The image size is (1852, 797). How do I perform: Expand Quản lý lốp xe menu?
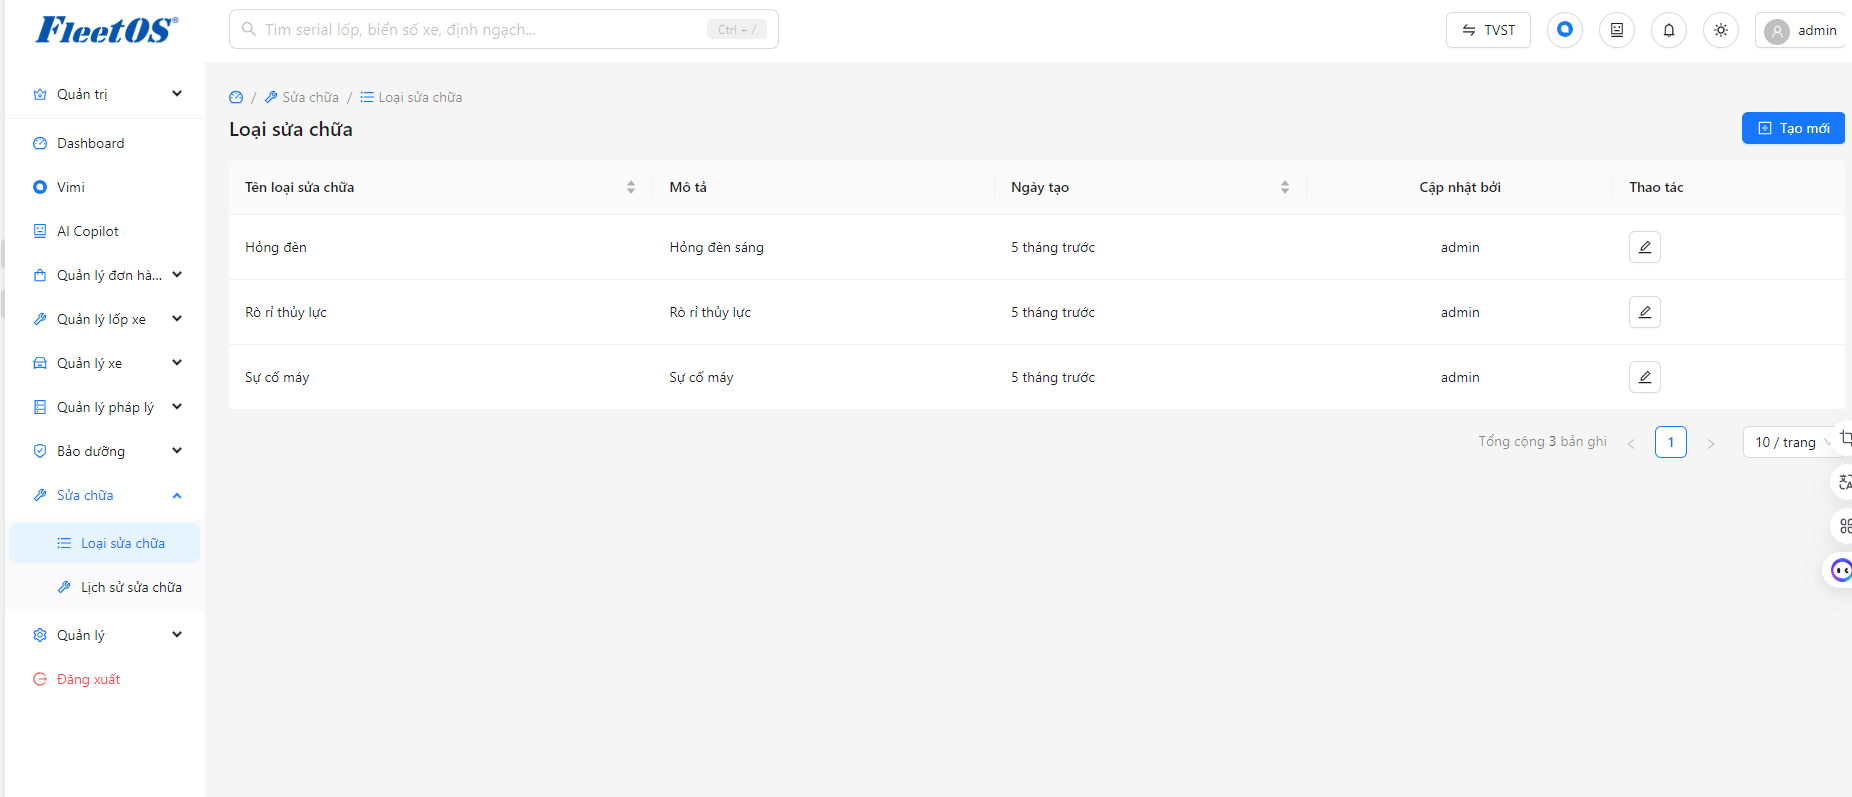point(105,319)
